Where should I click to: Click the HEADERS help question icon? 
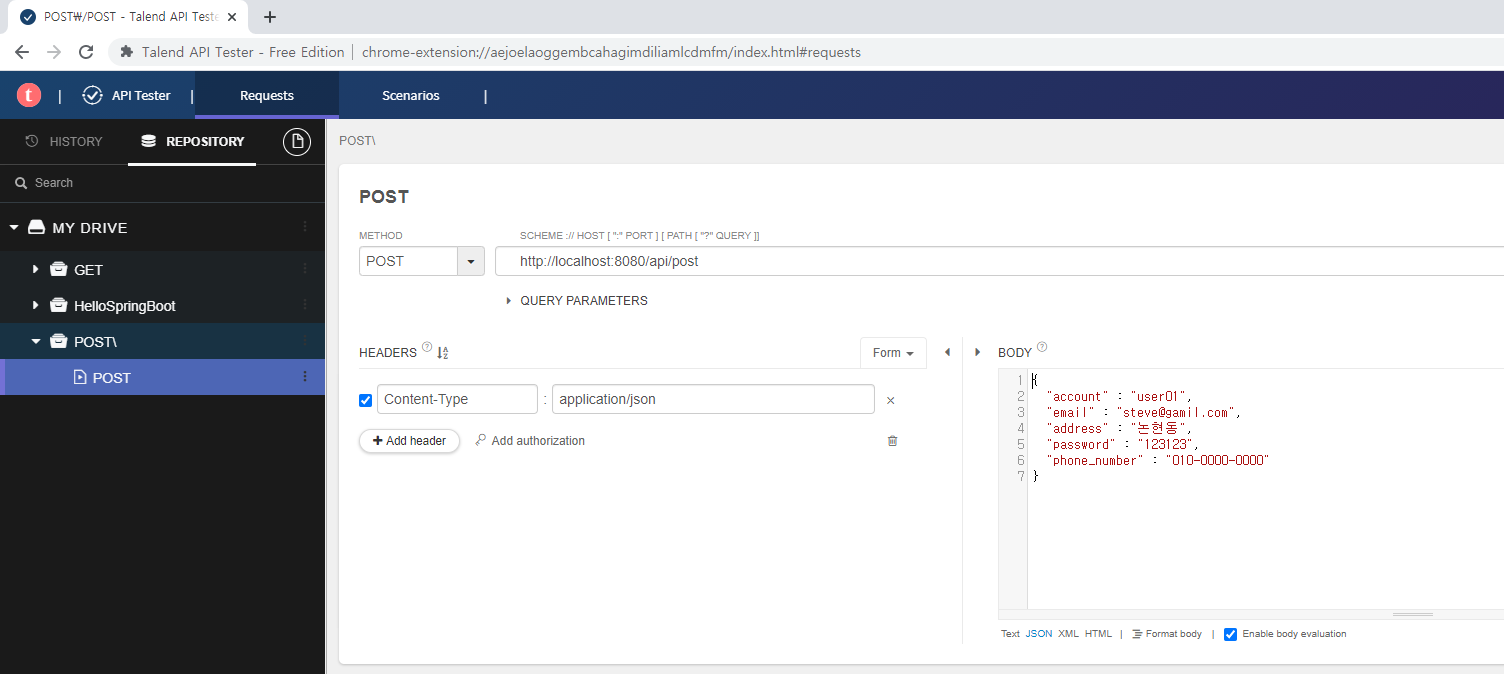tap(427, 348)
